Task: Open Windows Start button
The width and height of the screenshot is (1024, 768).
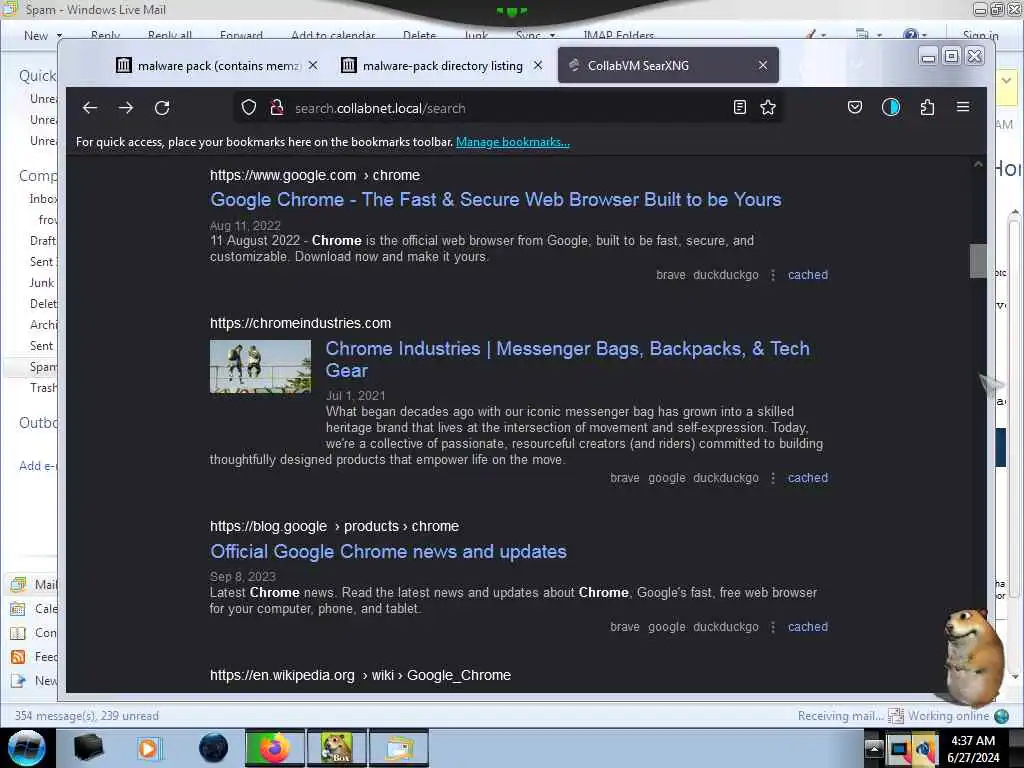Action: pyautogui.click(x=26, y=748)
